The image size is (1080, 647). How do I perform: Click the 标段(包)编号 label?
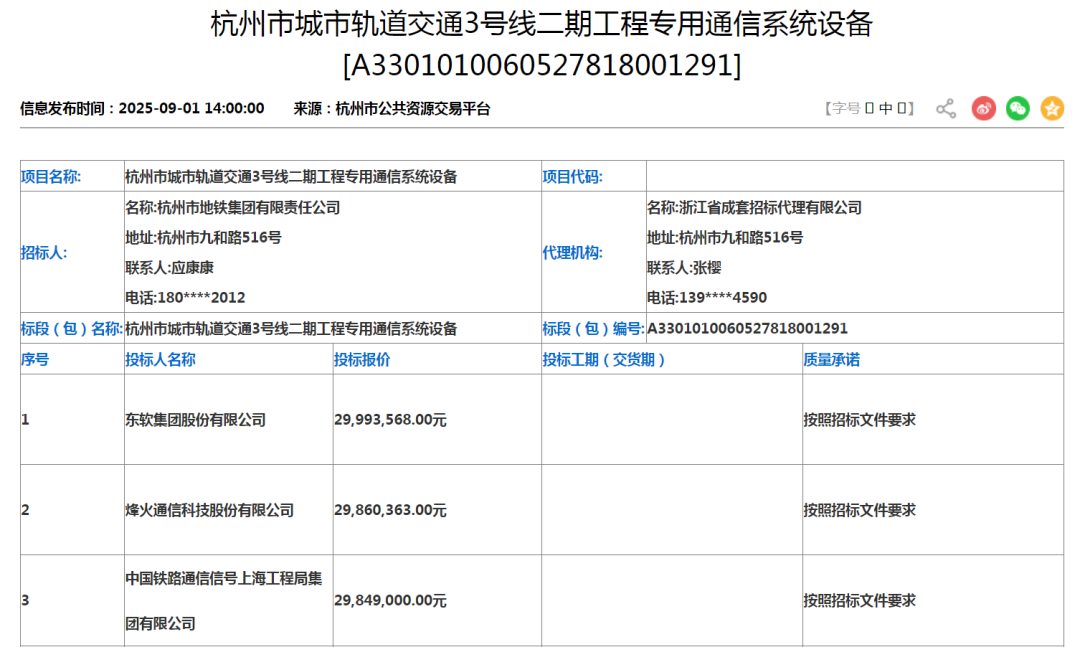(x=593, y=329)
